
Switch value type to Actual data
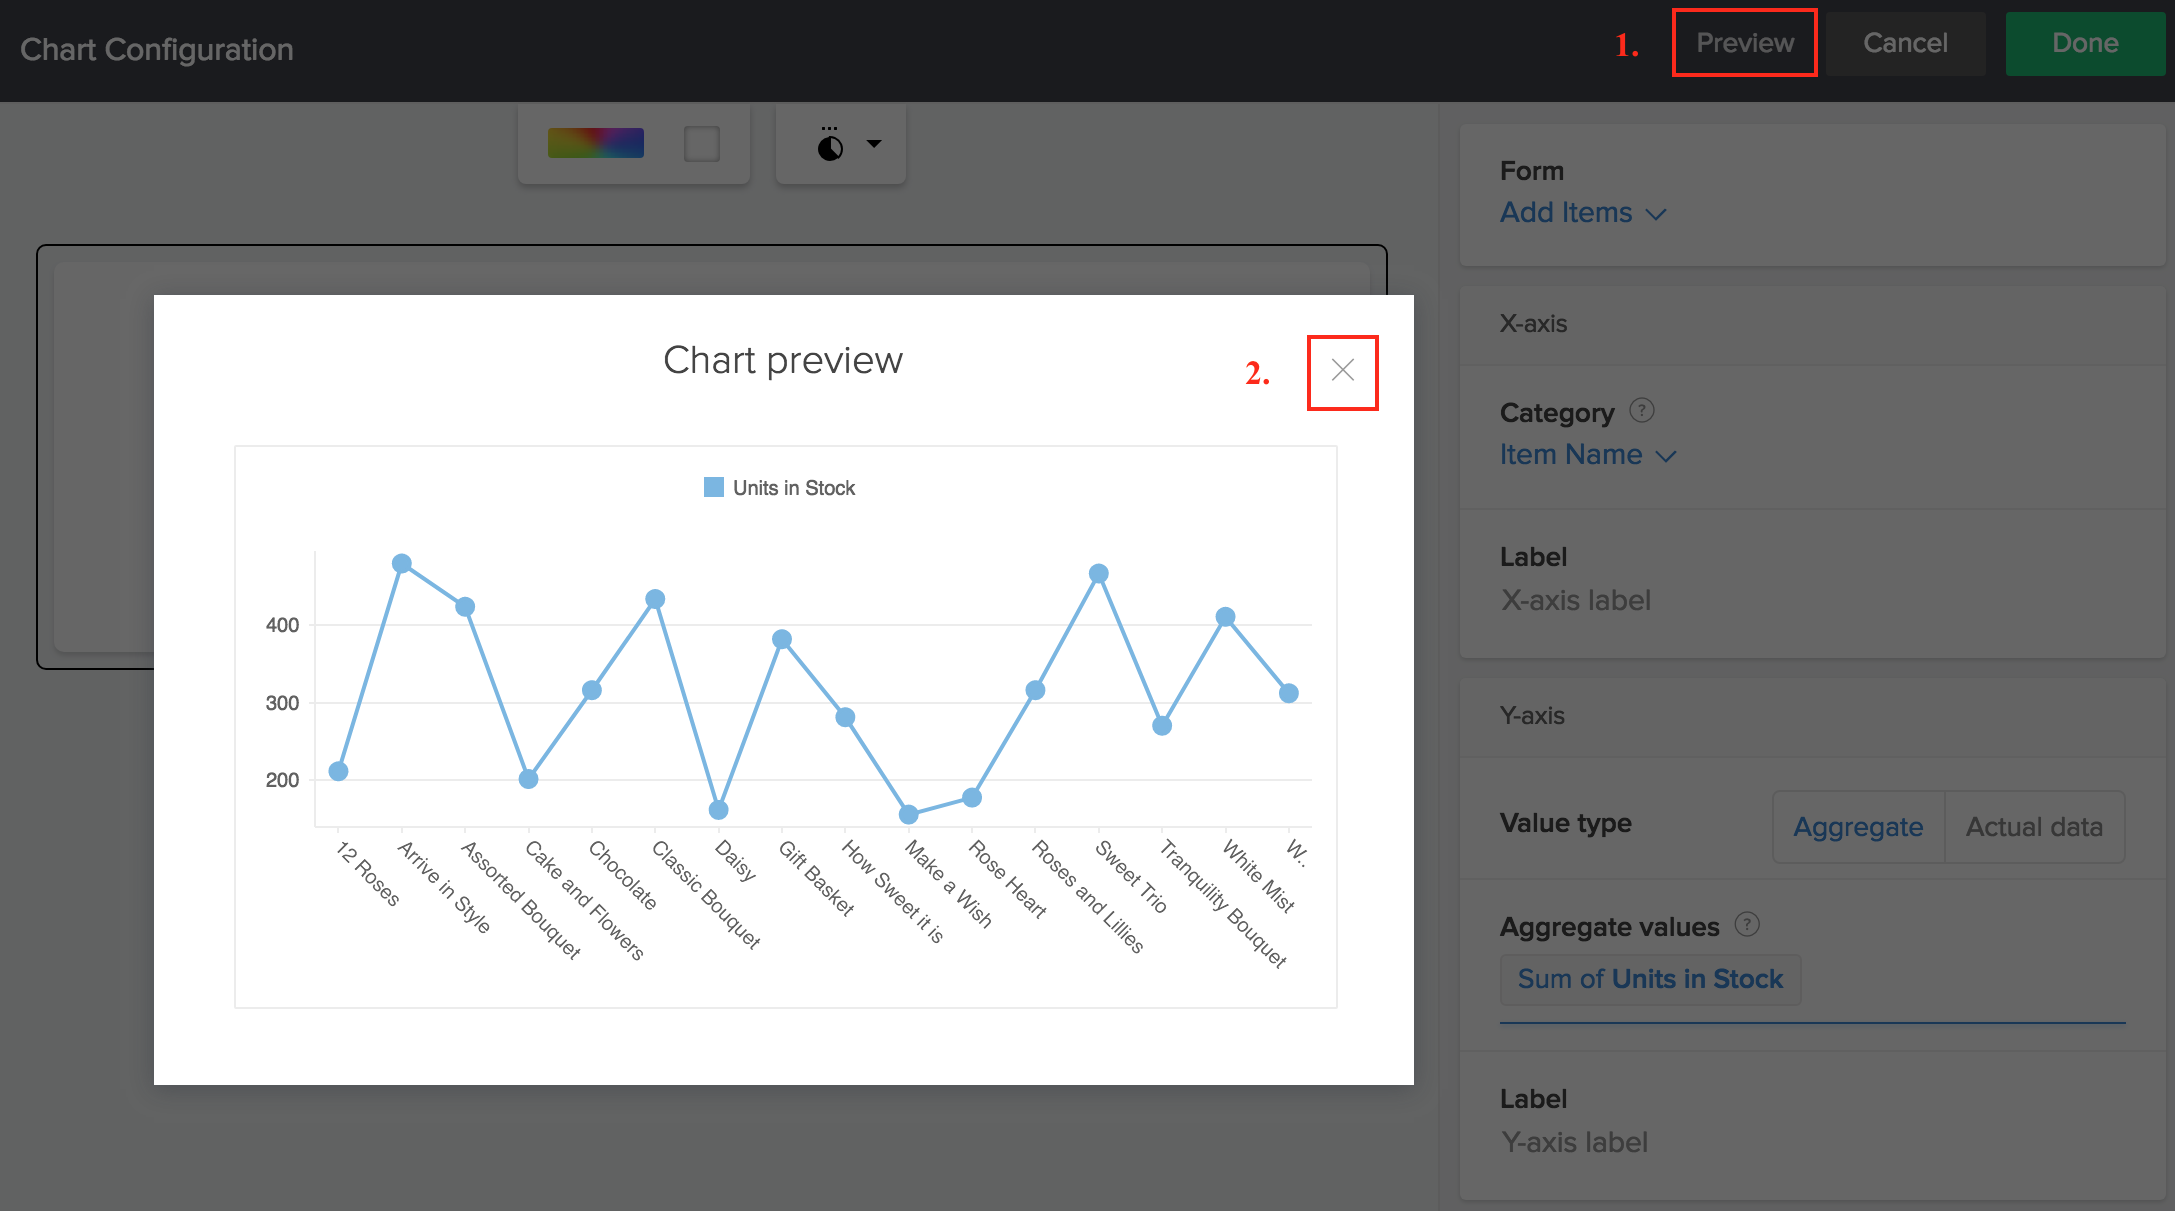click(x=2033, y=827)
